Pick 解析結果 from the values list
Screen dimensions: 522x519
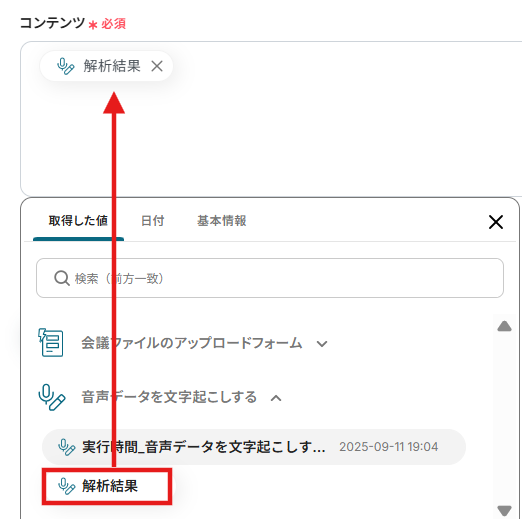tap(107, 486)
